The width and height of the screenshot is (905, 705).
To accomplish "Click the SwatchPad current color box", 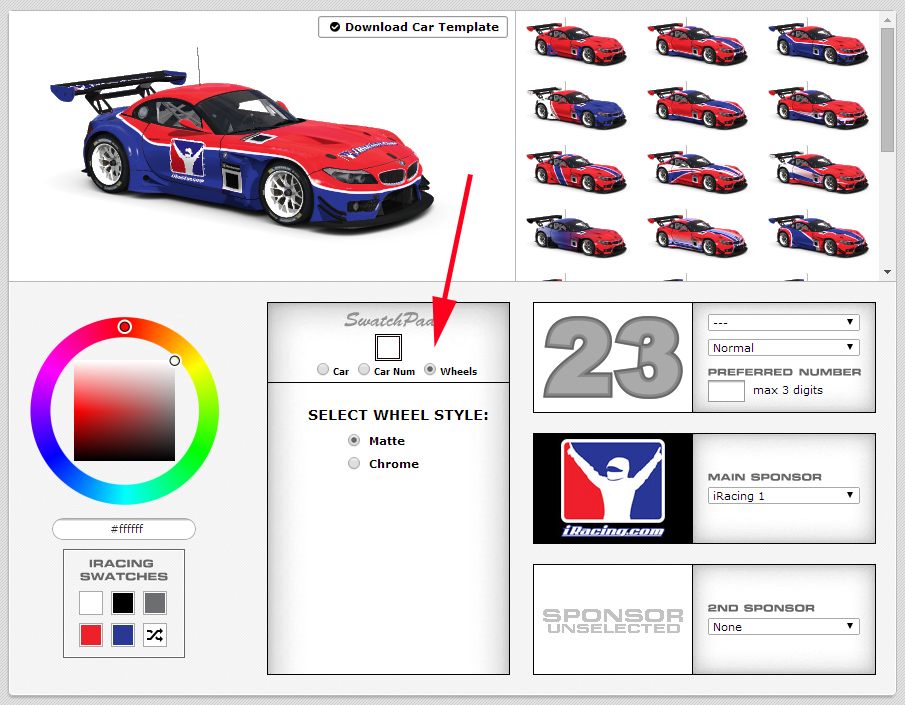I will pos(388,347).
